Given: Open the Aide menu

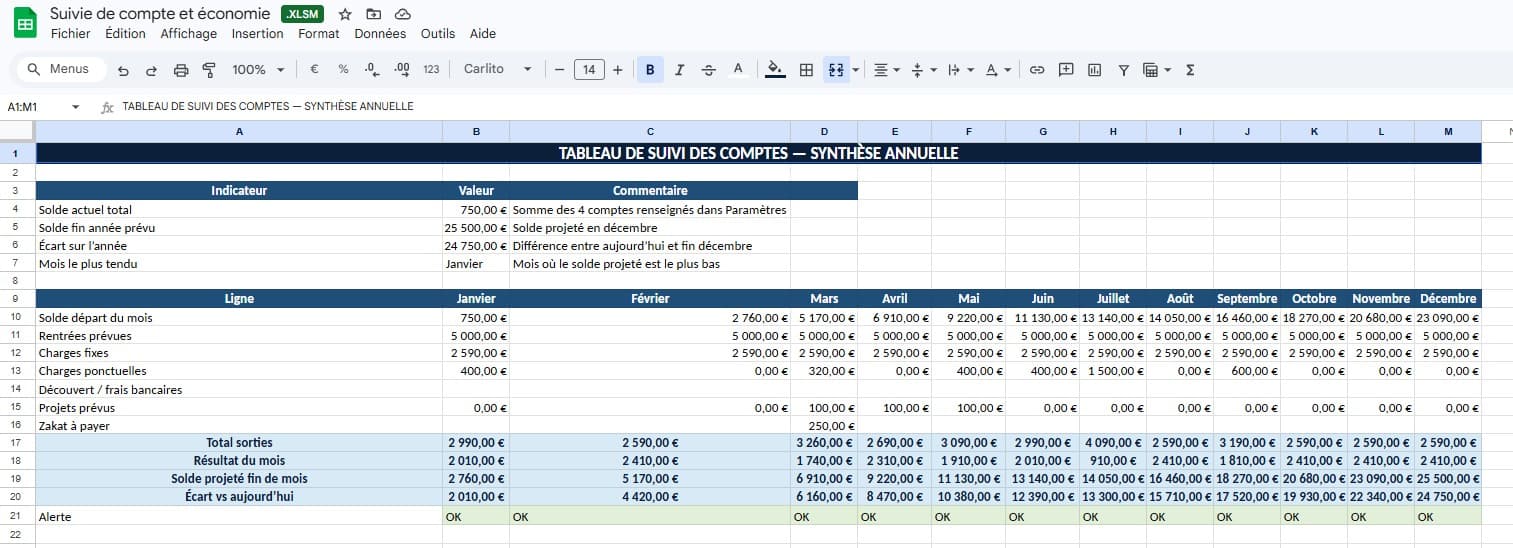Looking at the screenshot, I should click(x=483, y=34).
